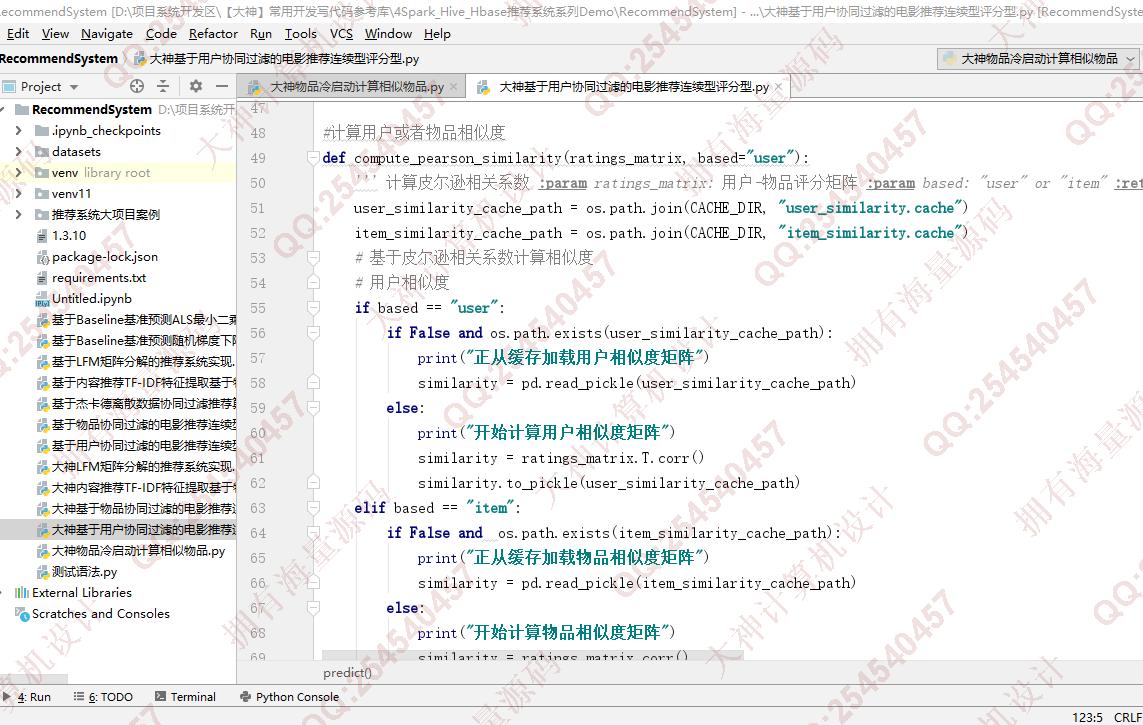Open run configuration dropdown 大神物品冷启动计算相似物品

[x=1039, y=58]
